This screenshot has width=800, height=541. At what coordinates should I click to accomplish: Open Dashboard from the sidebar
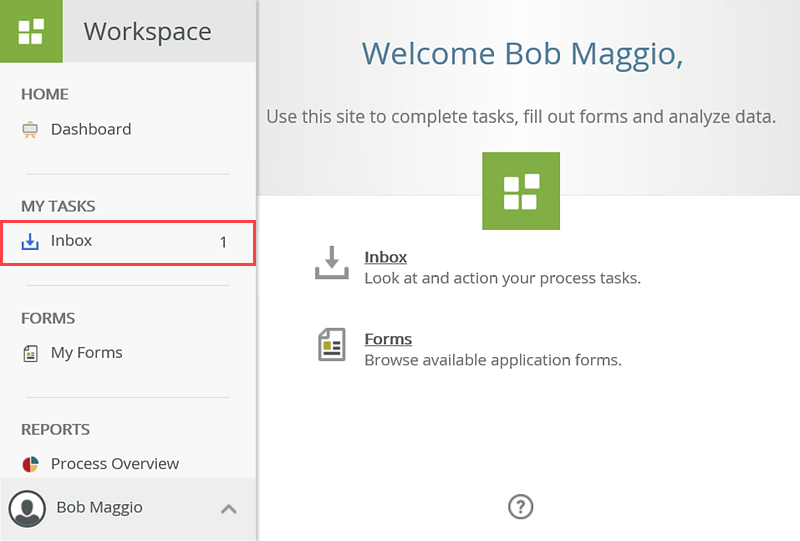click(x=91, y=130)
